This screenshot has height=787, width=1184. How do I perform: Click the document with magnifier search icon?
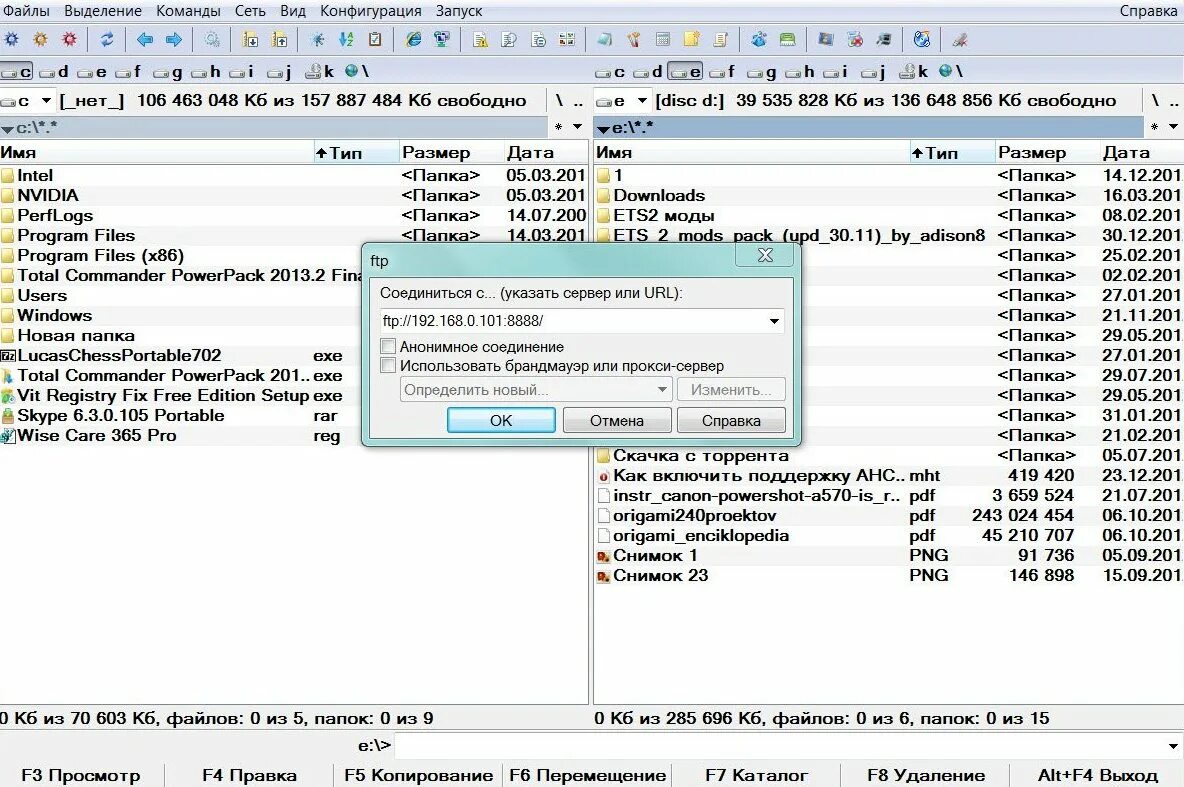[x=509, y=39]
